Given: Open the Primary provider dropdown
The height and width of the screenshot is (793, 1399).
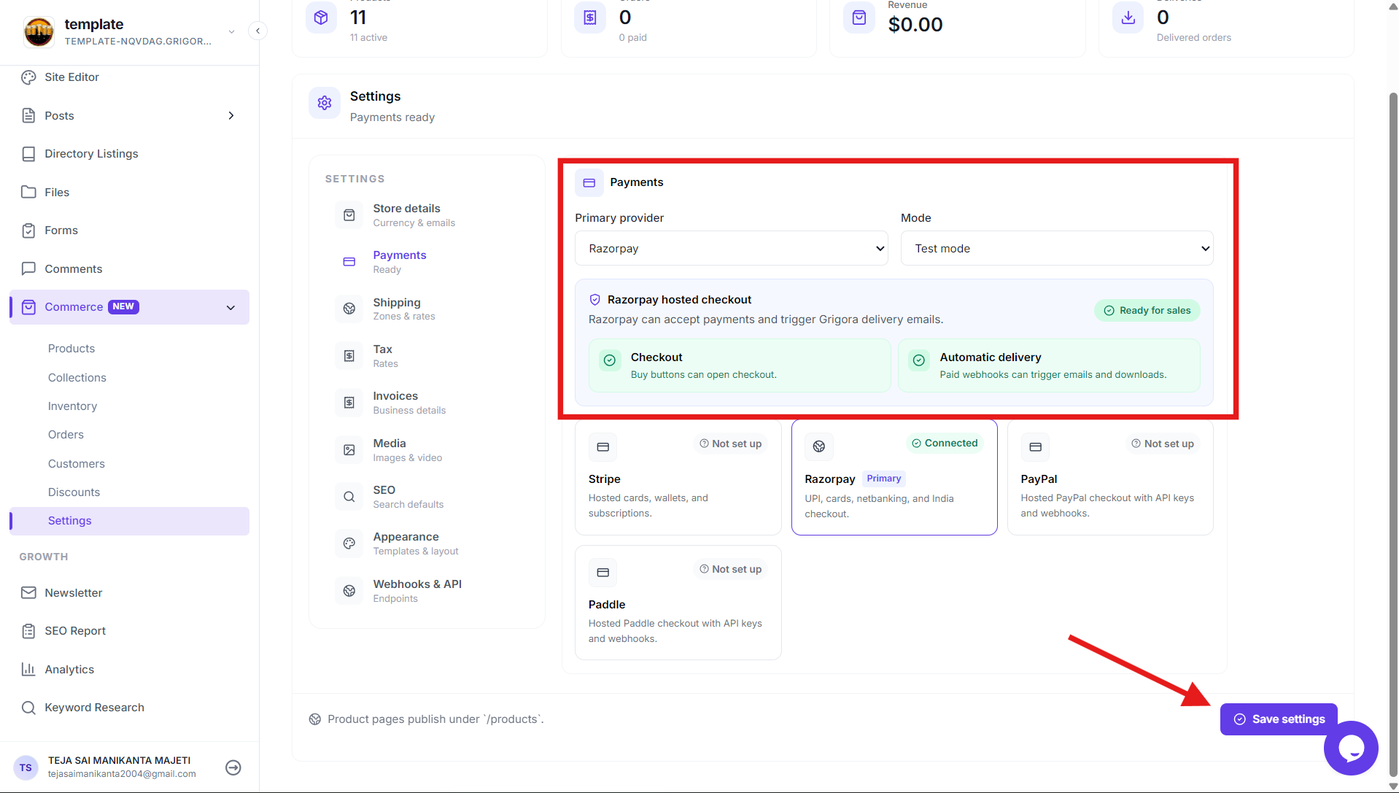Looking at the screenshot, I should (731, 248).
